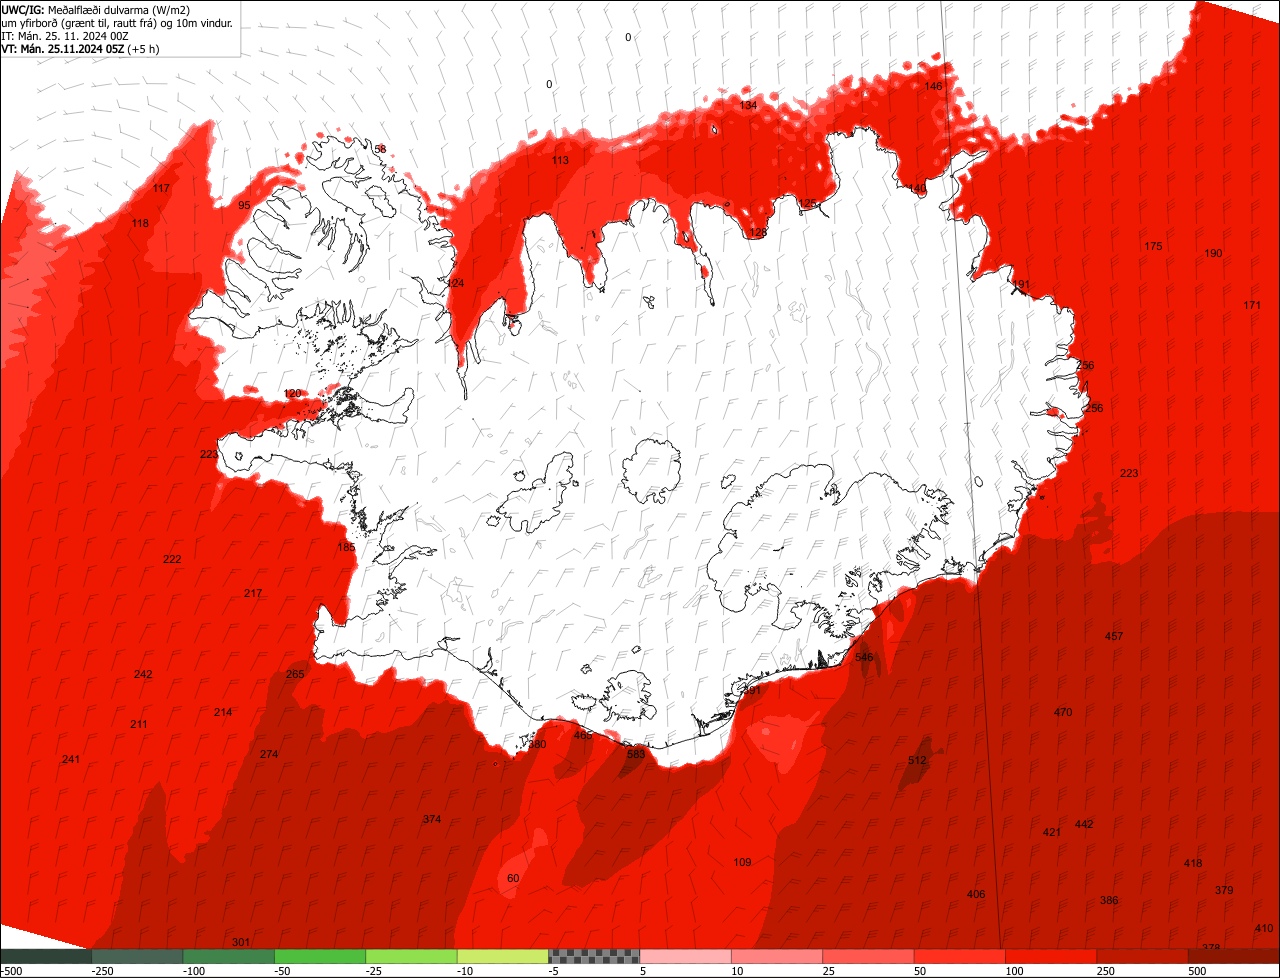Click the map value '512' in the dark red patch
This screenshot has height=978, width=1280.
tap(917, 760)
